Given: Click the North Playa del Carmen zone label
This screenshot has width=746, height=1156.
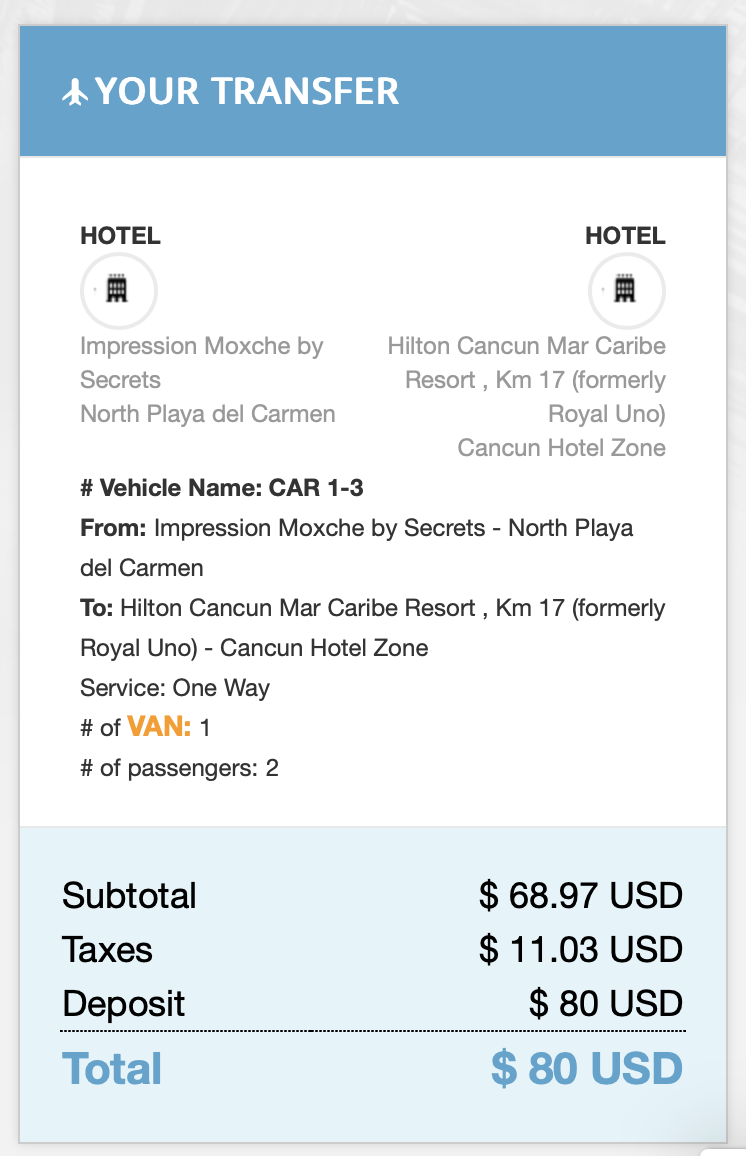Looking at the screenshot, I should (208, 414).
